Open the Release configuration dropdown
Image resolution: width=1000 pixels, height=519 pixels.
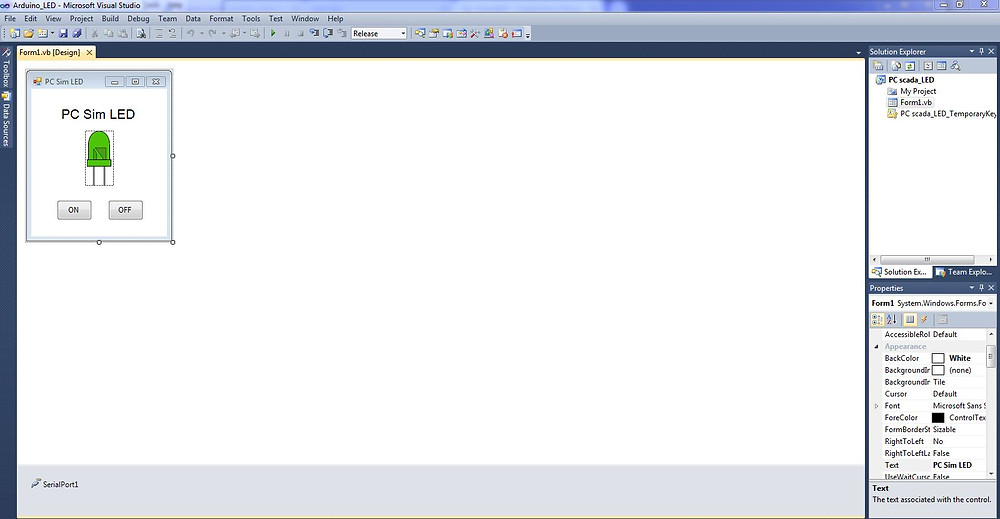(402, 33)
